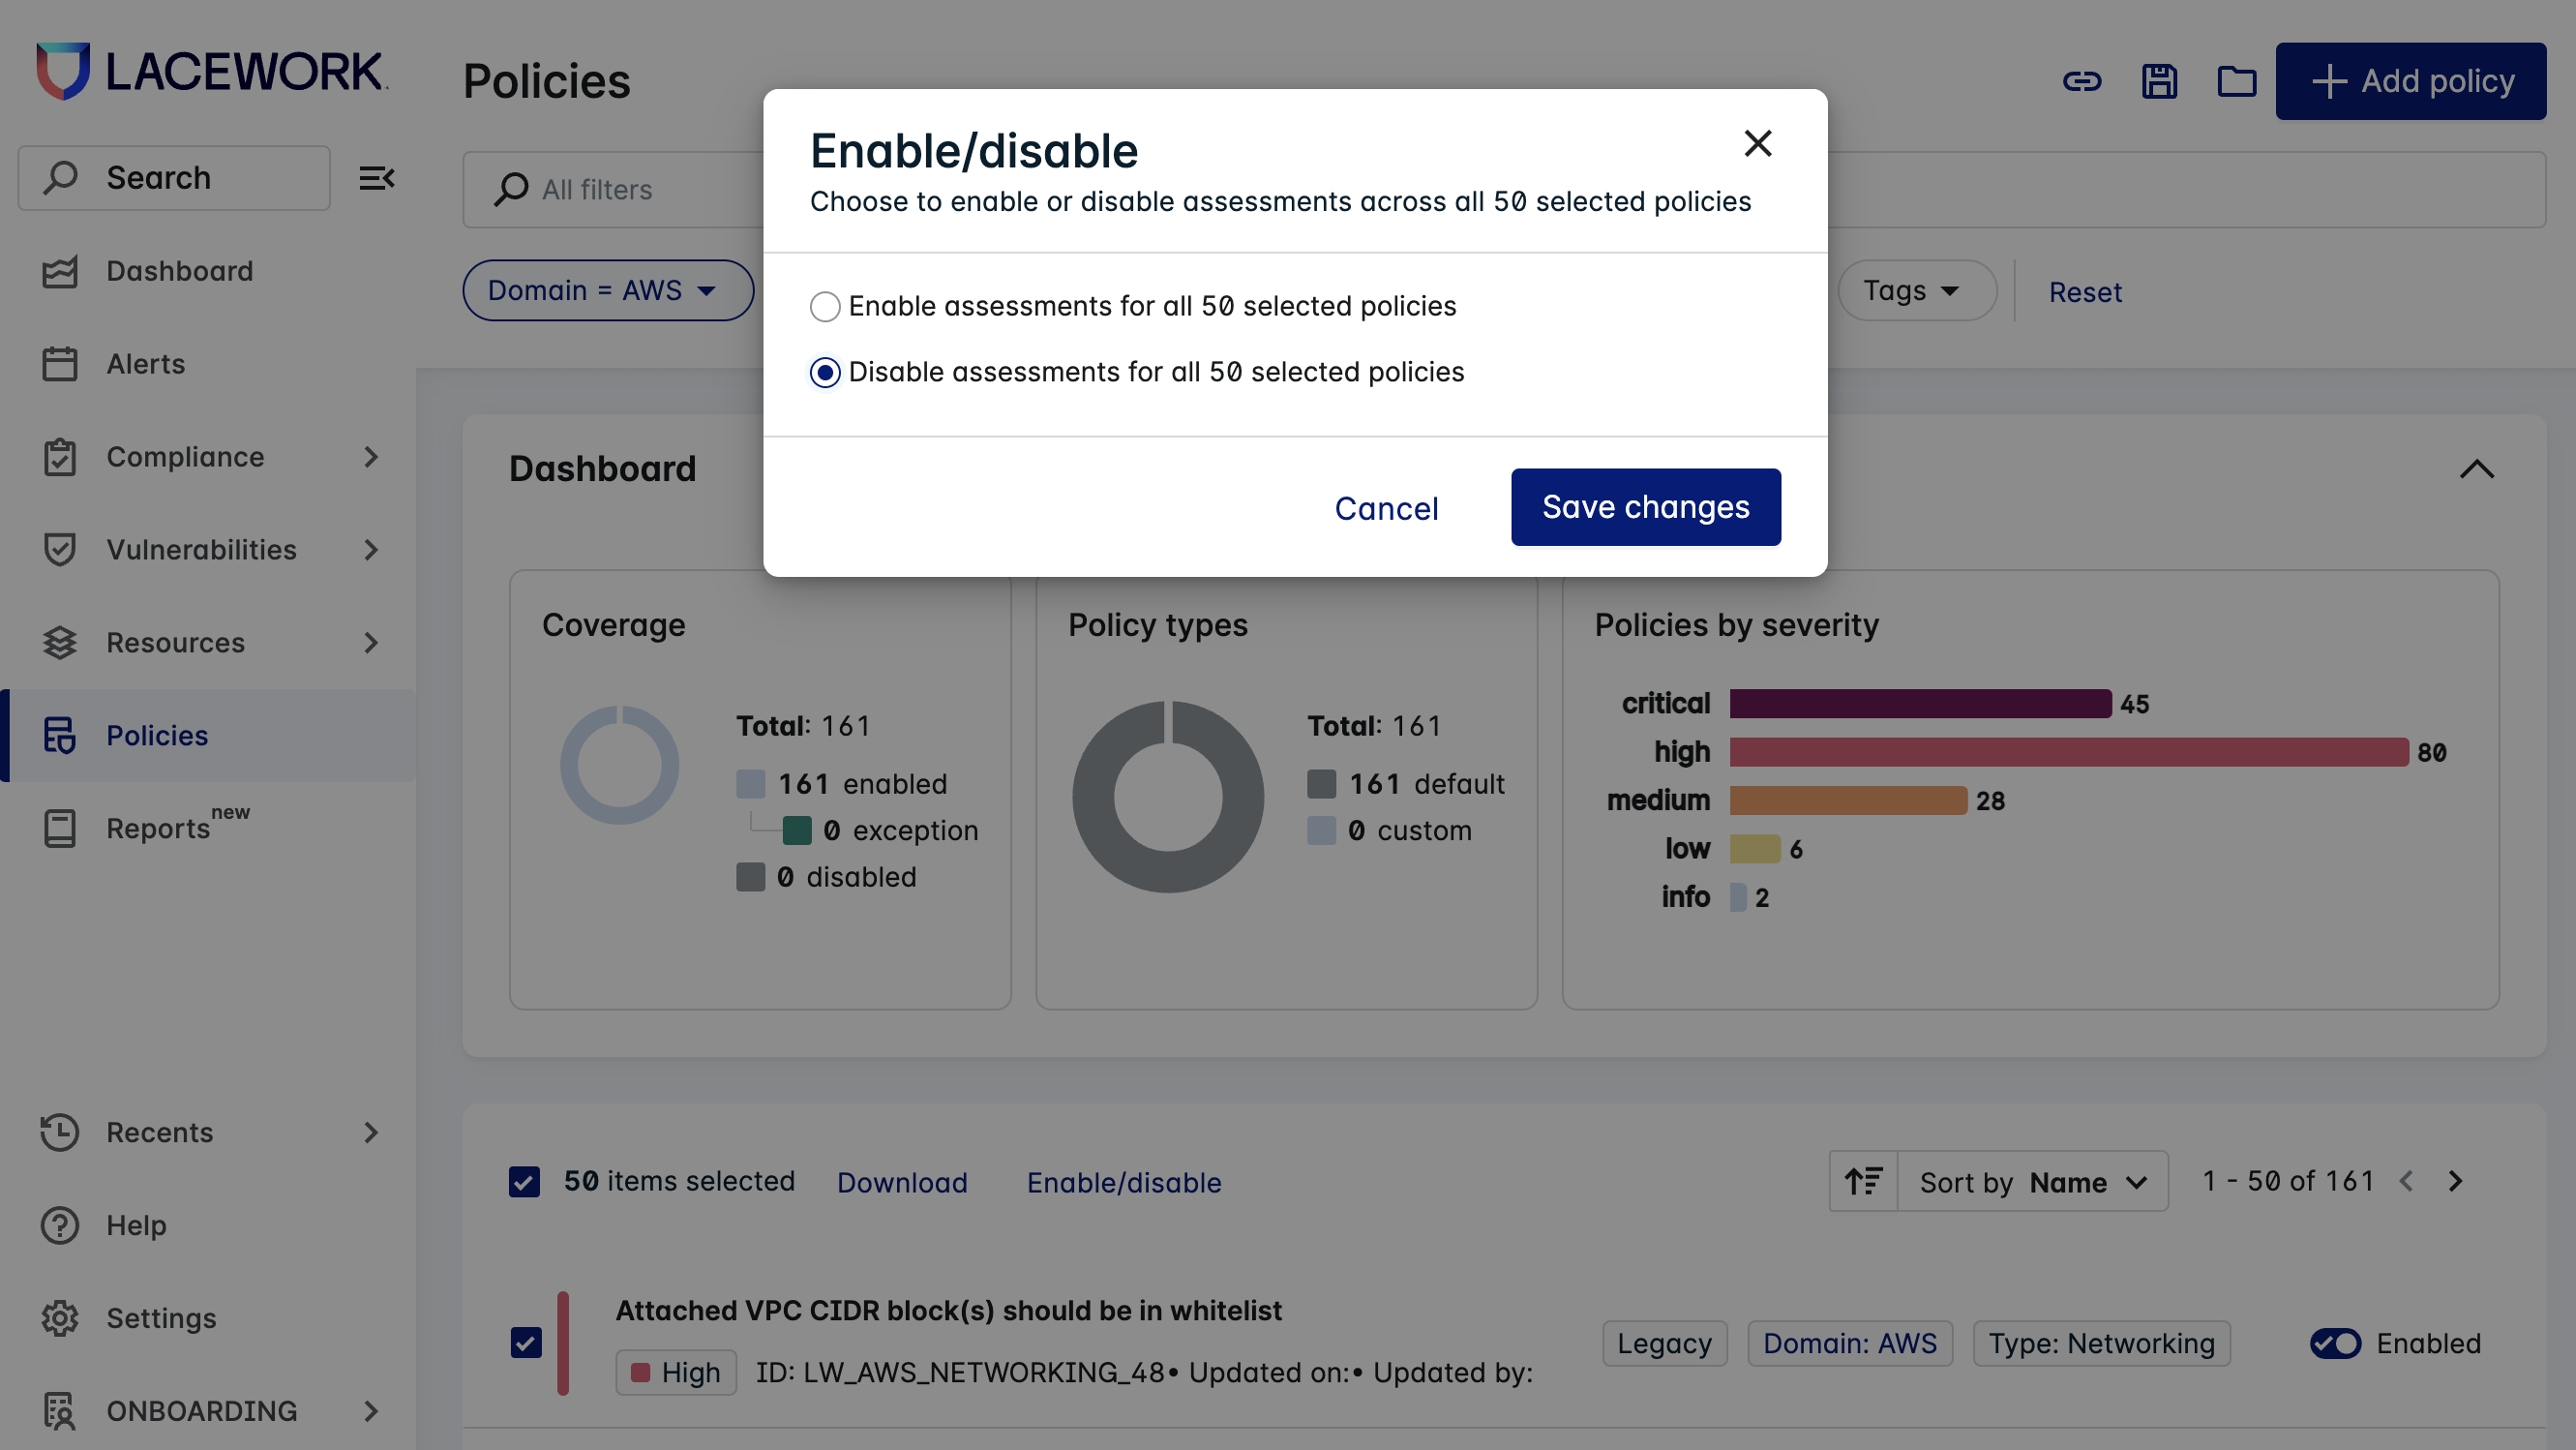Image resolution: width=2576 pixels, height=1450 pixels.
Task: Click the Download link above the policy list
Action: coord(901,1182)
